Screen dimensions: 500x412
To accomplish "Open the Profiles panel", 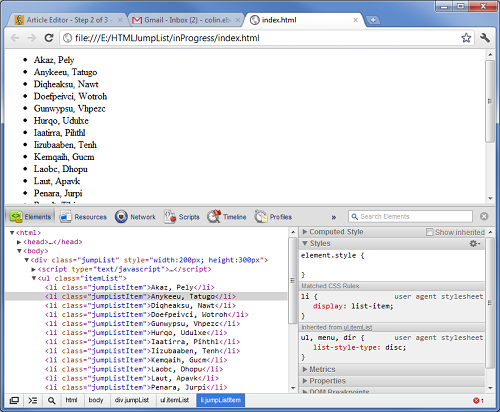I will tap(273, 217).
